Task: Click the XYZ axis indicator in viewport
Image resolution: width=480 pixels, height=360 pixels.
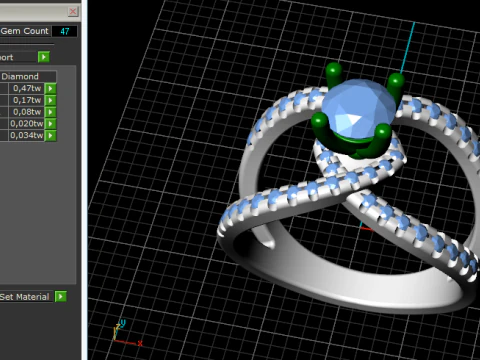Action: pyautogui.click(x=128, y=333)
